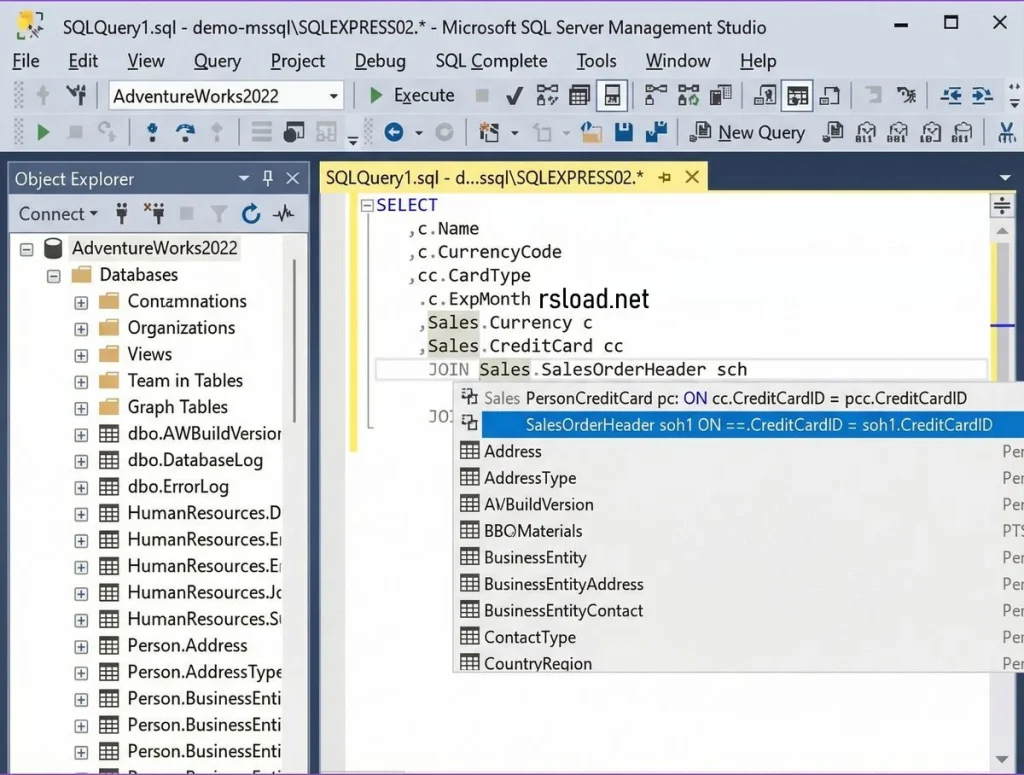Screen dimensions: 1024x775
Task: Open the Query menu
Action: tap(217, 61)
